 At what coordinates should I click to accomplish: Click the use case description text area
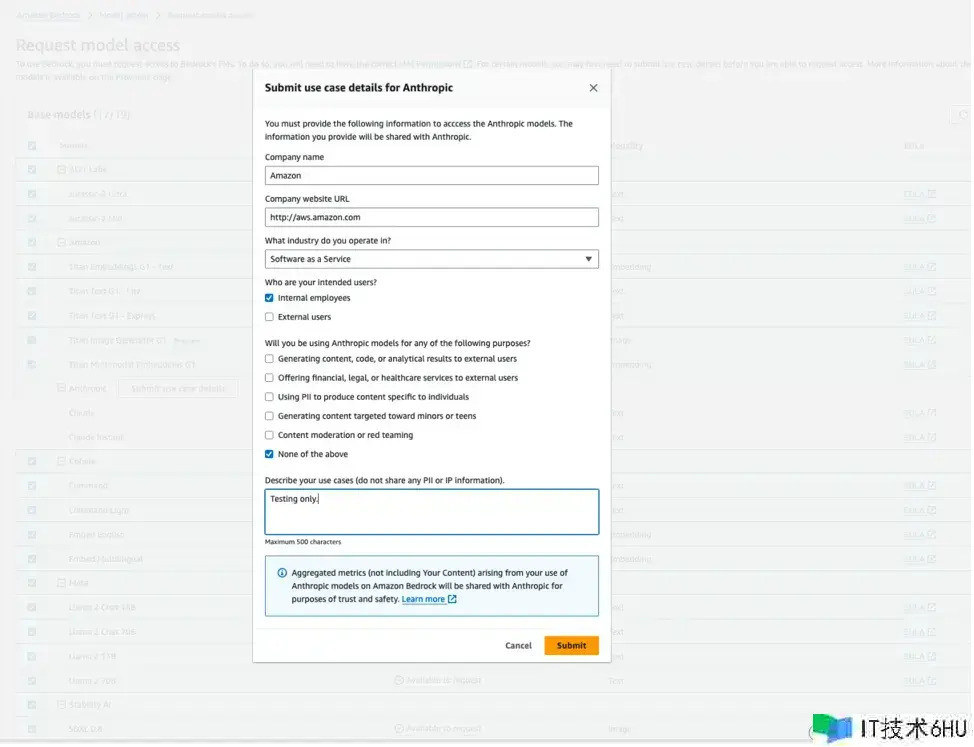(431, 512)
